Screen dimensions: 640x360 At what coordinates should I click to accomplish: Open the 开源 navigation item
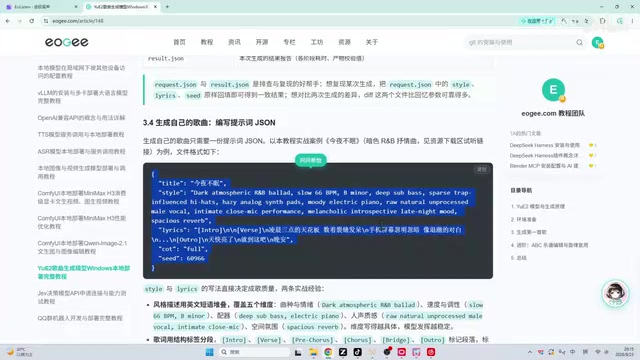tap(262, 42)
